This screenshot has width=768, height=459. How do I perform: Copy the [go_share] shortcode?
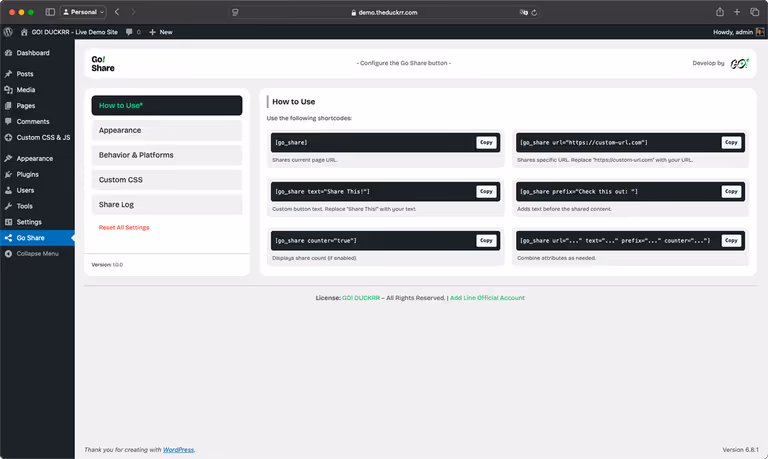(486, 143)
